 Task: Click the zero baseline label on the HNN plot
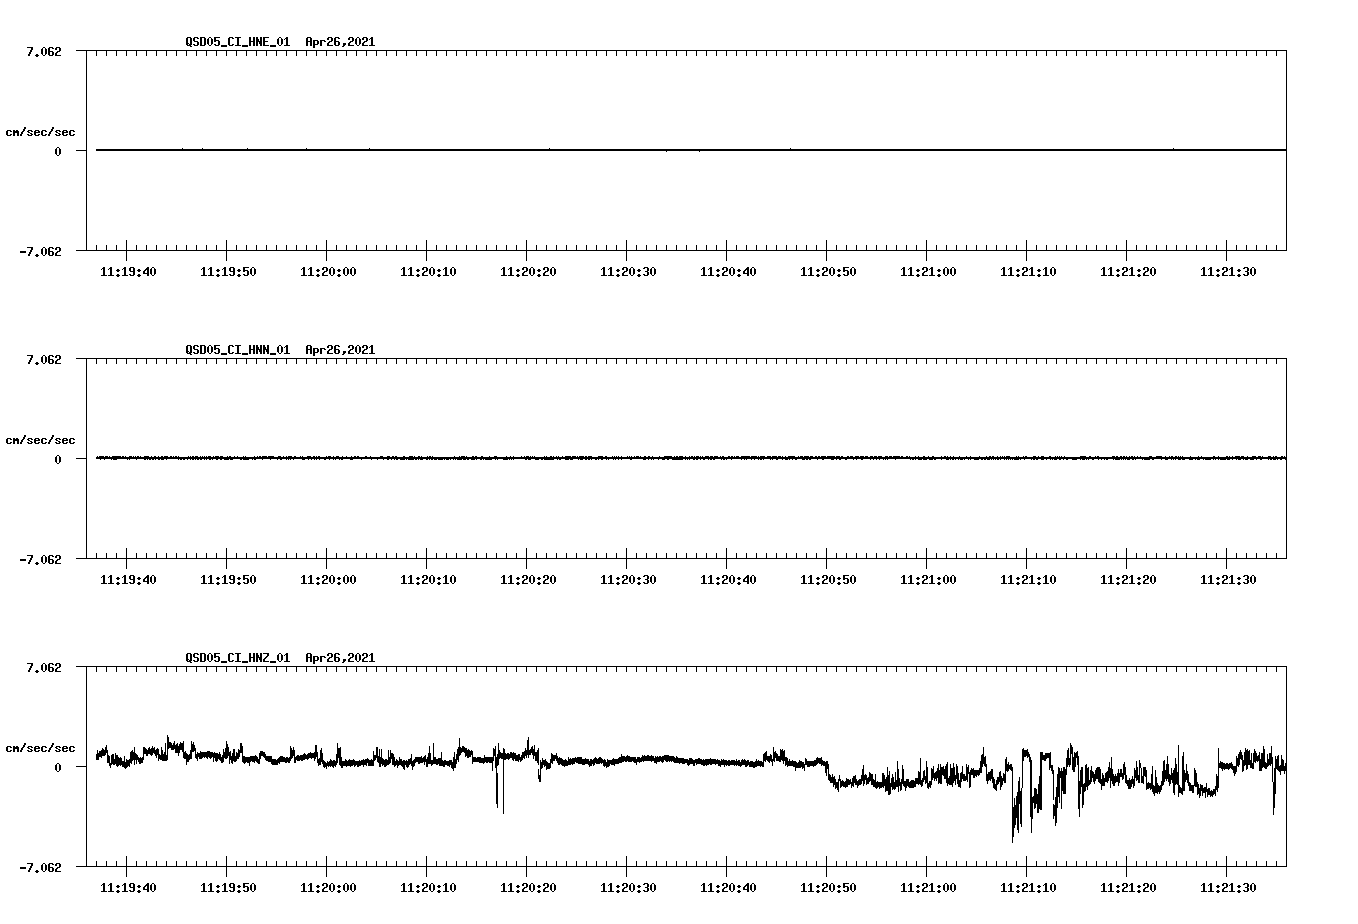click(60, 461)
